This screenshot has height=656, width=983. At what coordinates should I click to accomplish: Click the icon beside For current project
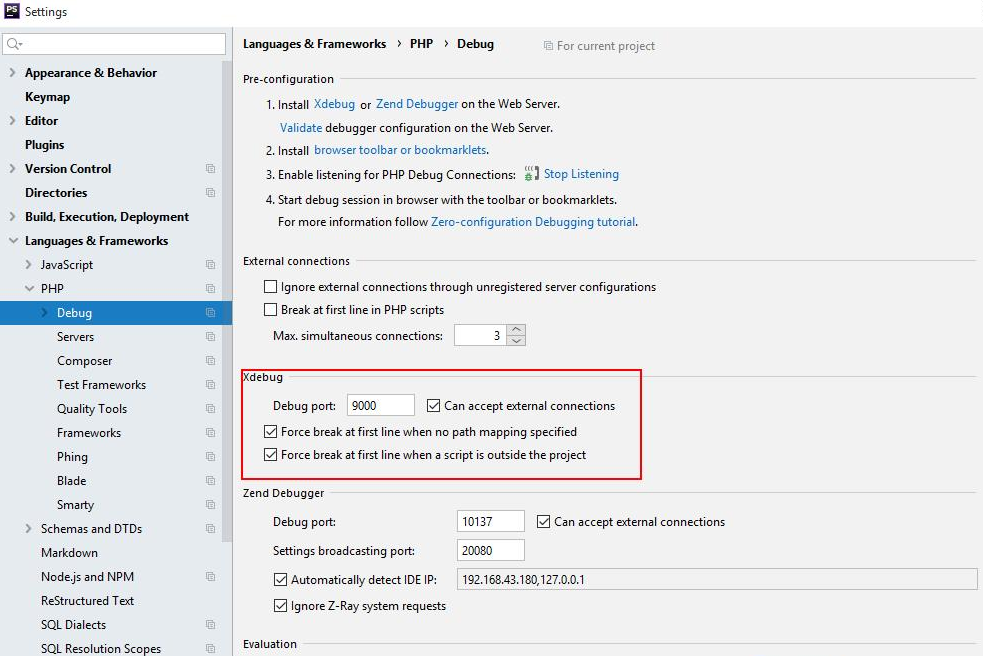548,46
